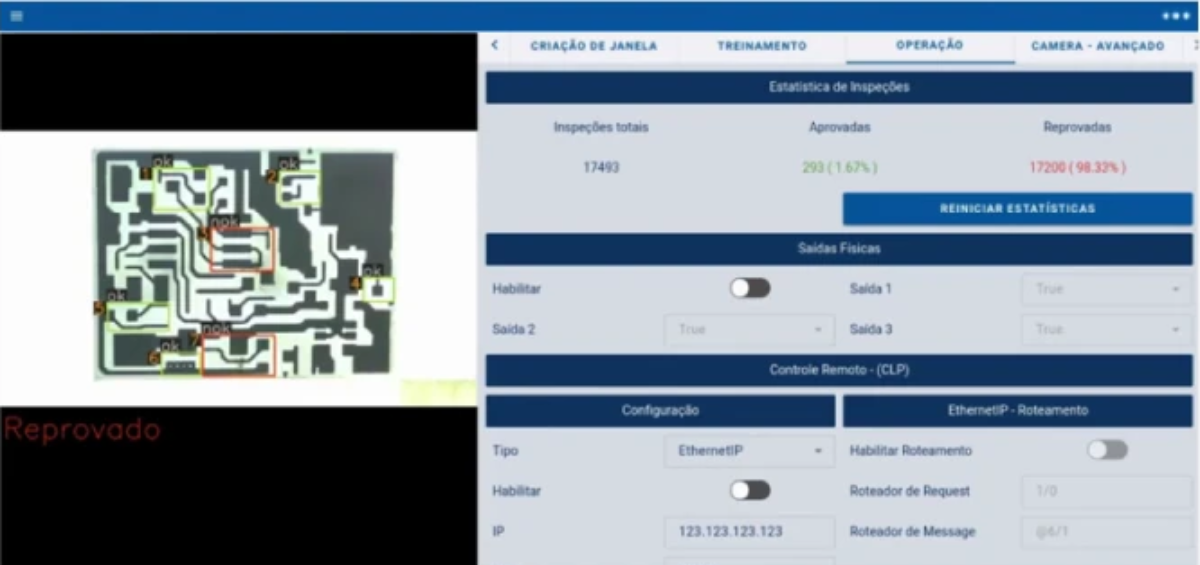The width and height of the screenshot is (1200, 565).
Task: Open the Saída 3 dropdown
Action: [x=1106, y=329]
